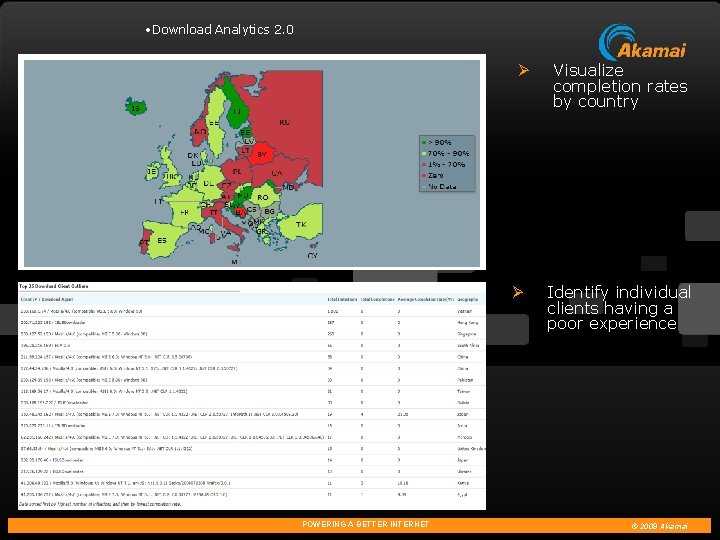Click the Singapore geography cell
720x540 pixels.
coord(467,334)
